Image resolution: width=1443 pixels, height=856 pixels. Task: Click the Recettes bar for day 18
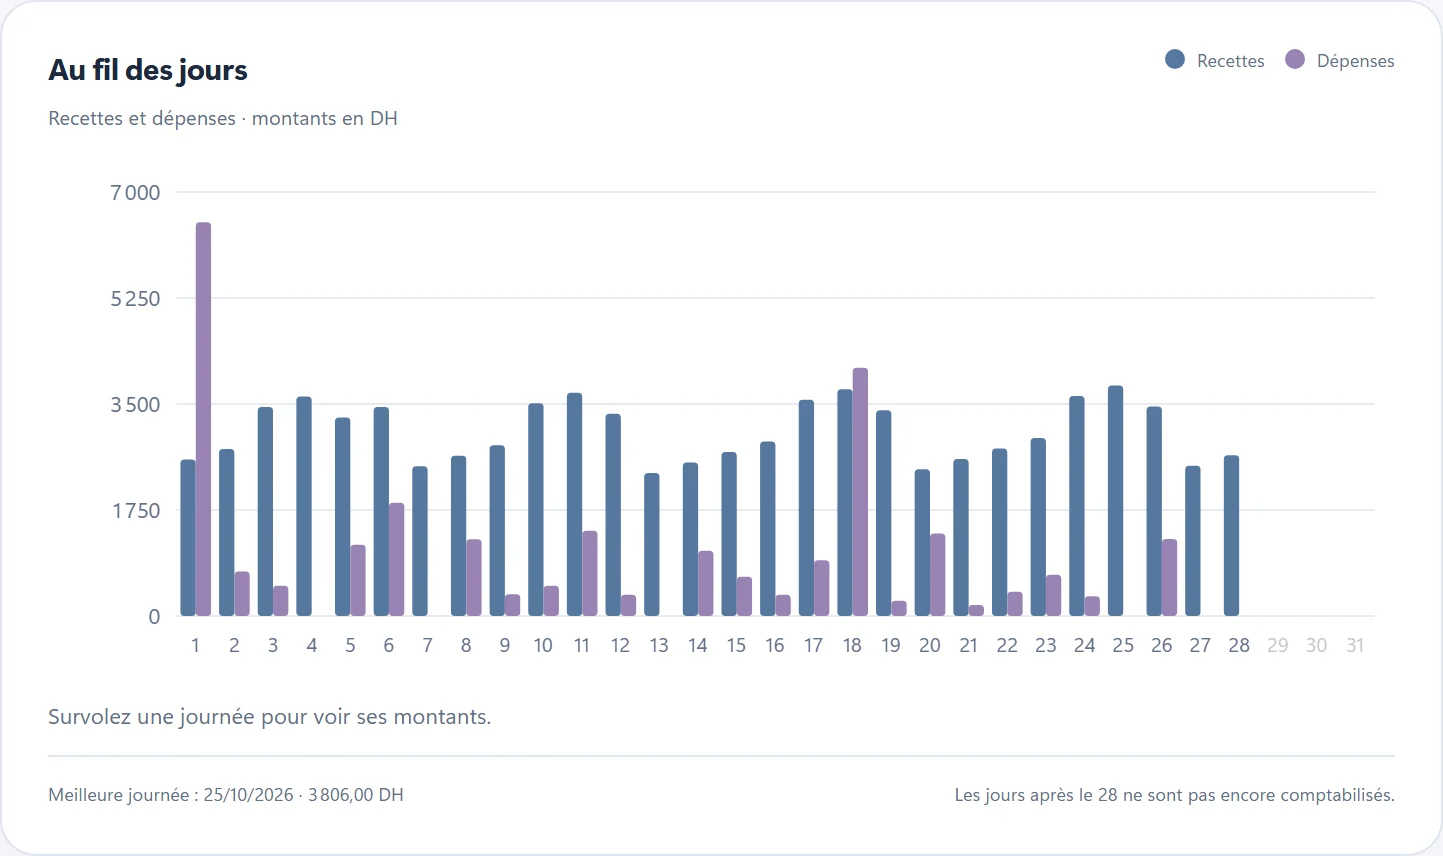pos(845,503)
